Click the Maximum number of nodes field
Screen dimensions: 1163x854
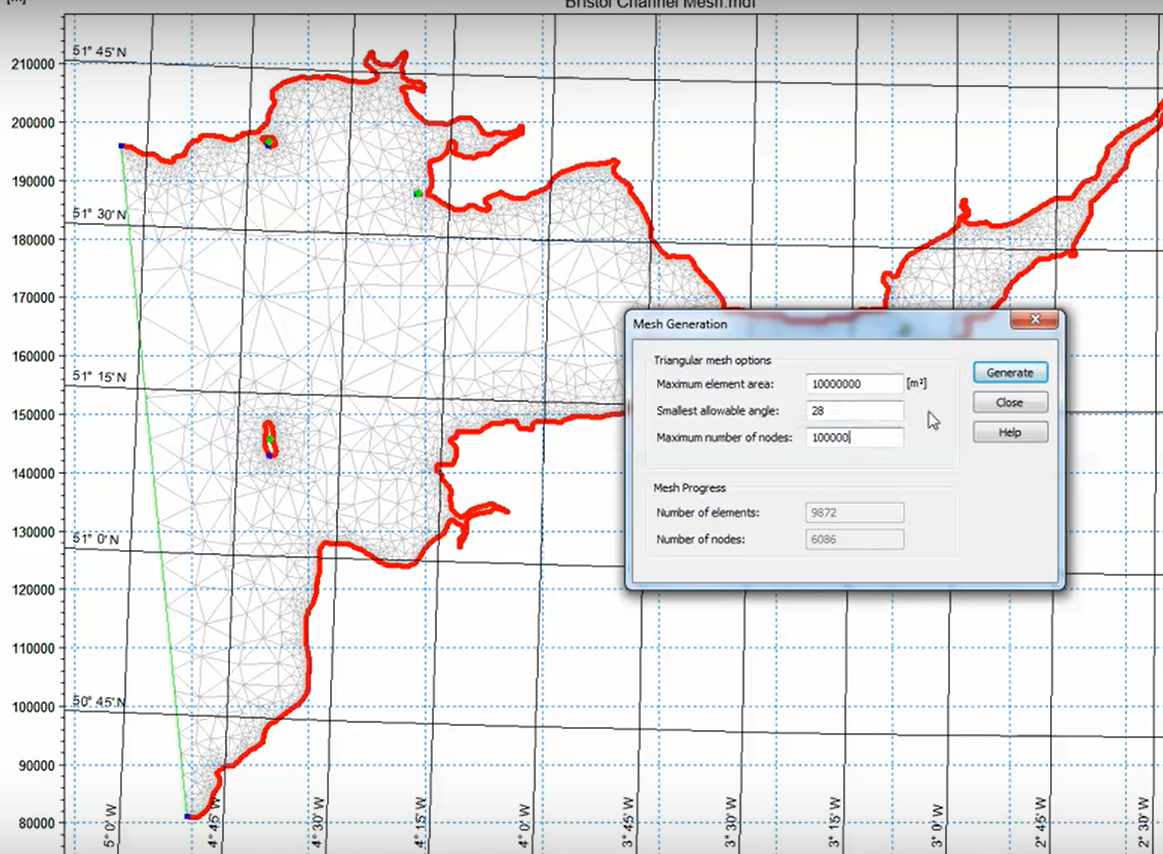tap(854, 438)
